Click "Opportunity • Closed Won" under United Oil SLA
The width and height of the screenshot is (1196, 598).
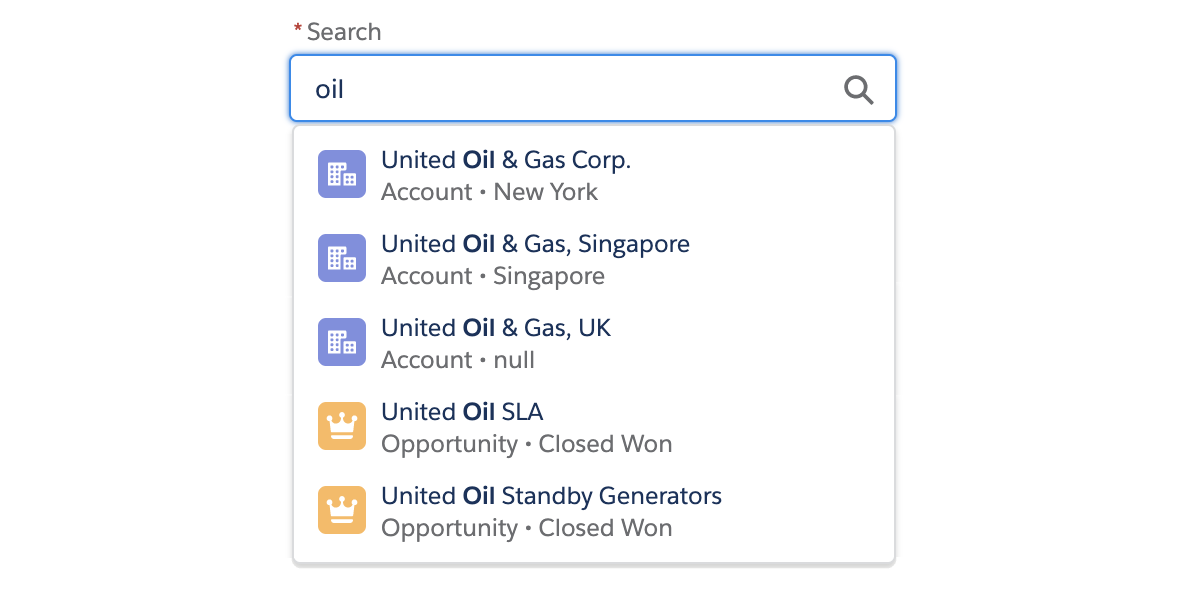[x=526, y=444]
